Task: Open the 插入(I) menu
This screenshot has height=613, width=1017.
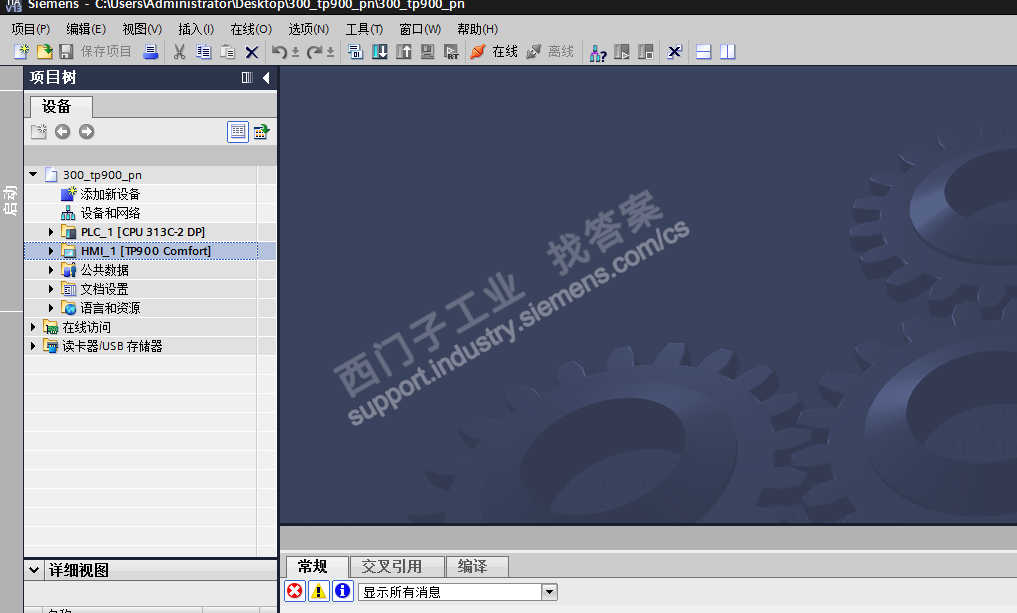Action: coord(196,29)
